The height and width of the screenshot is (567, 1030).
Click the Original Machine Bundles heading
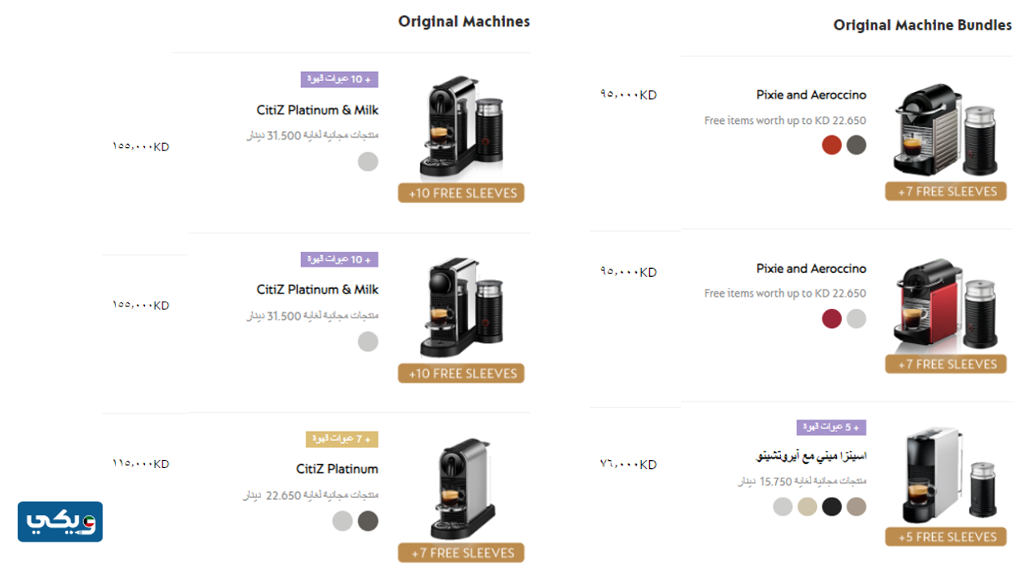click(x=922, y=25)
